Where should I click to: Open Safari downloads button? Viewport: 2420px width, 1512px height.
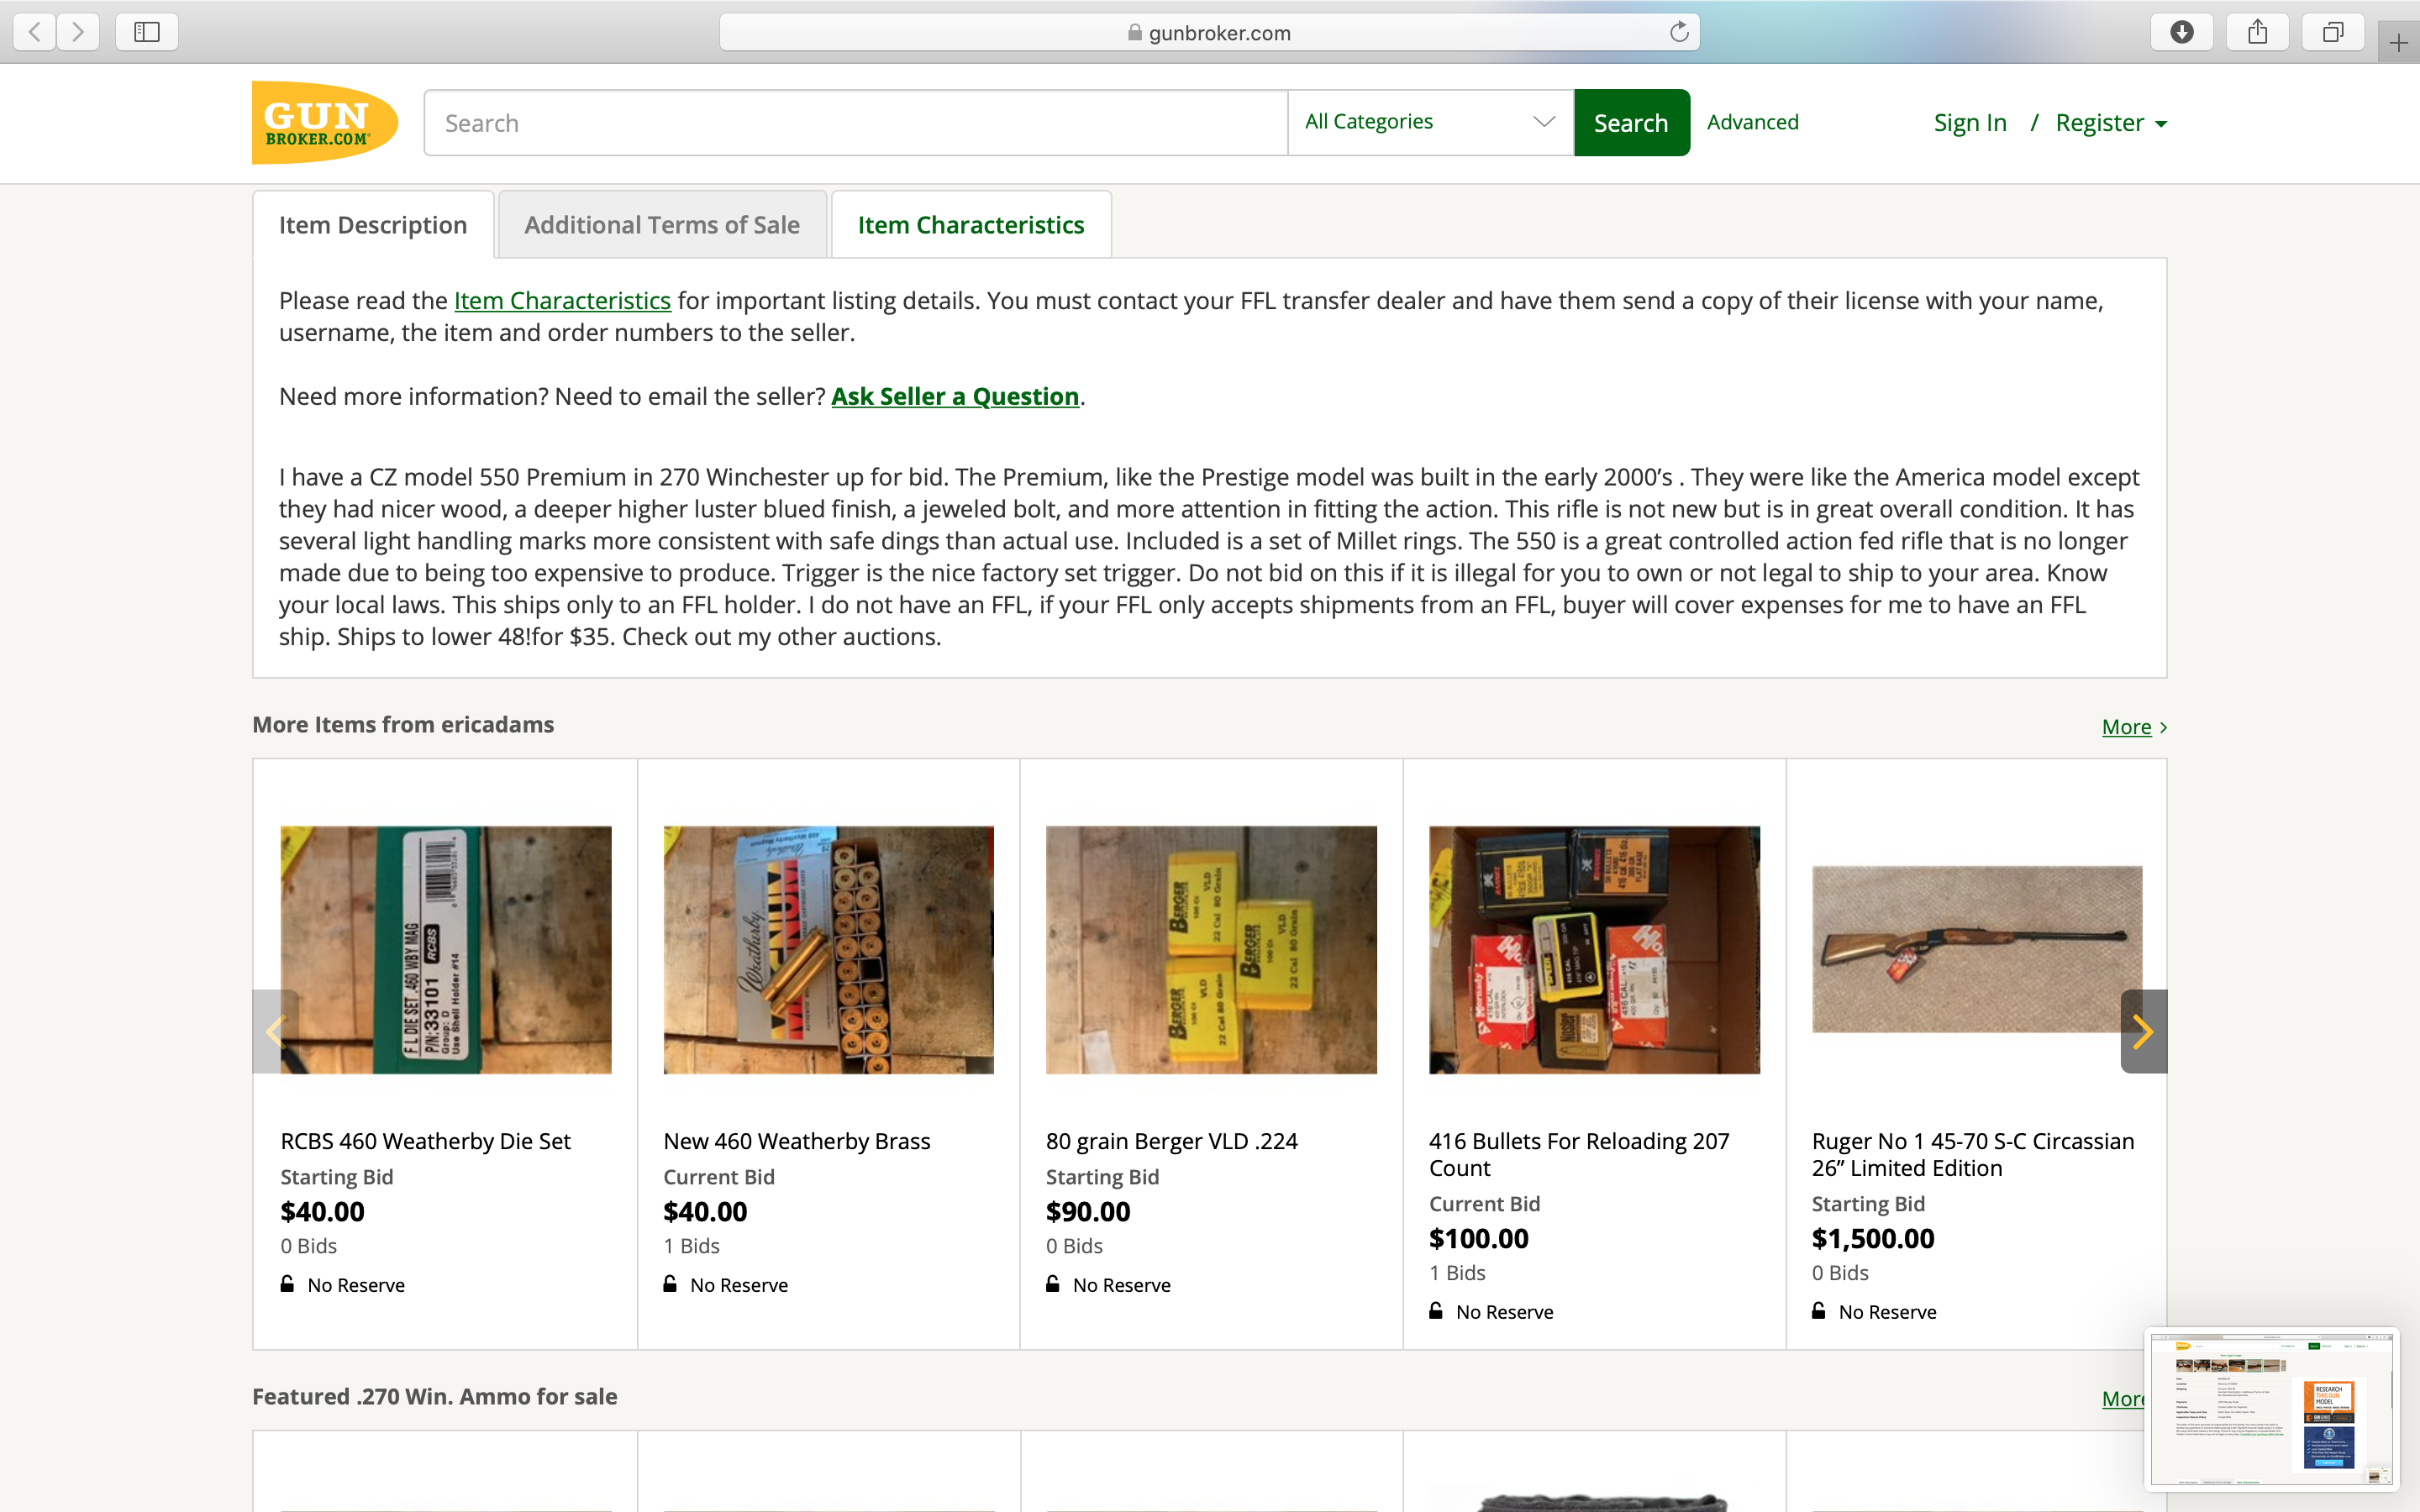click(x=2182, y=32)
